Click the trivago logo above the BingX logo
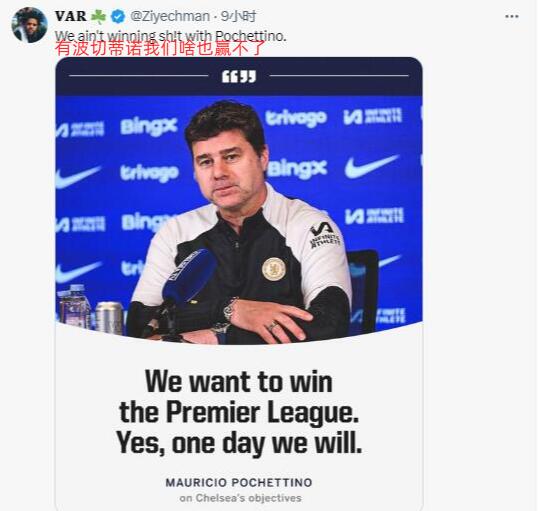Screen dimensions: 539x511 [x=296, y=119]
